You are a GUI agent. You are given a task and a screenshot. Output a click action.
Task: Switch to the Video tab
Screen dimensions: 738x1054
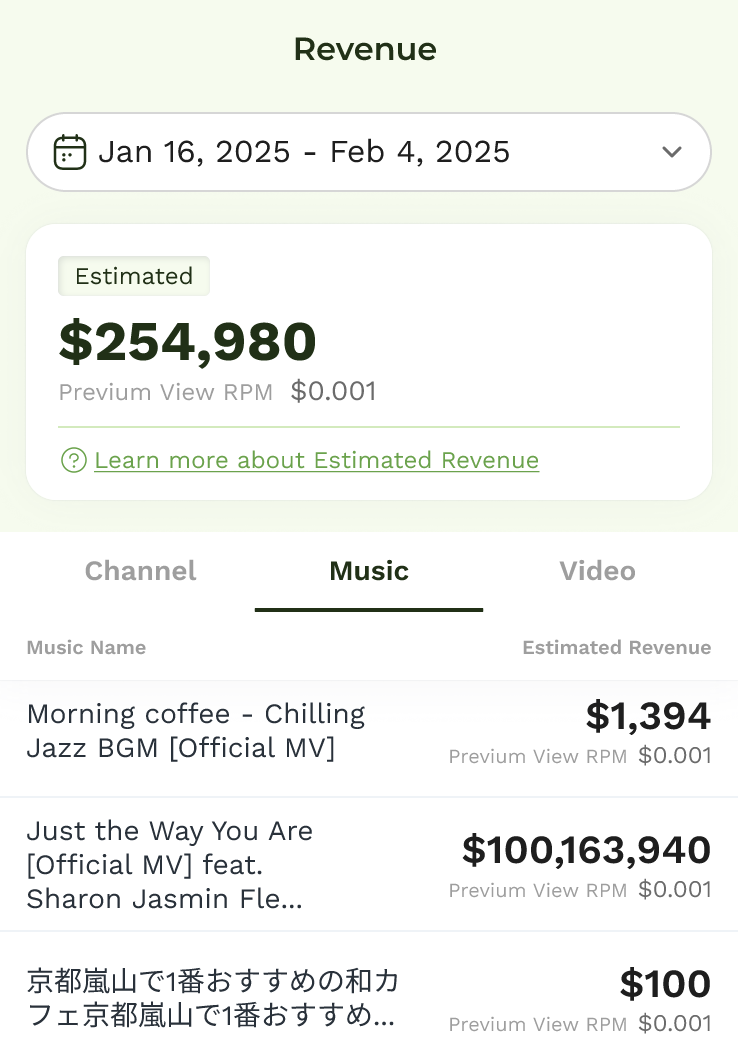pos(597,571)
